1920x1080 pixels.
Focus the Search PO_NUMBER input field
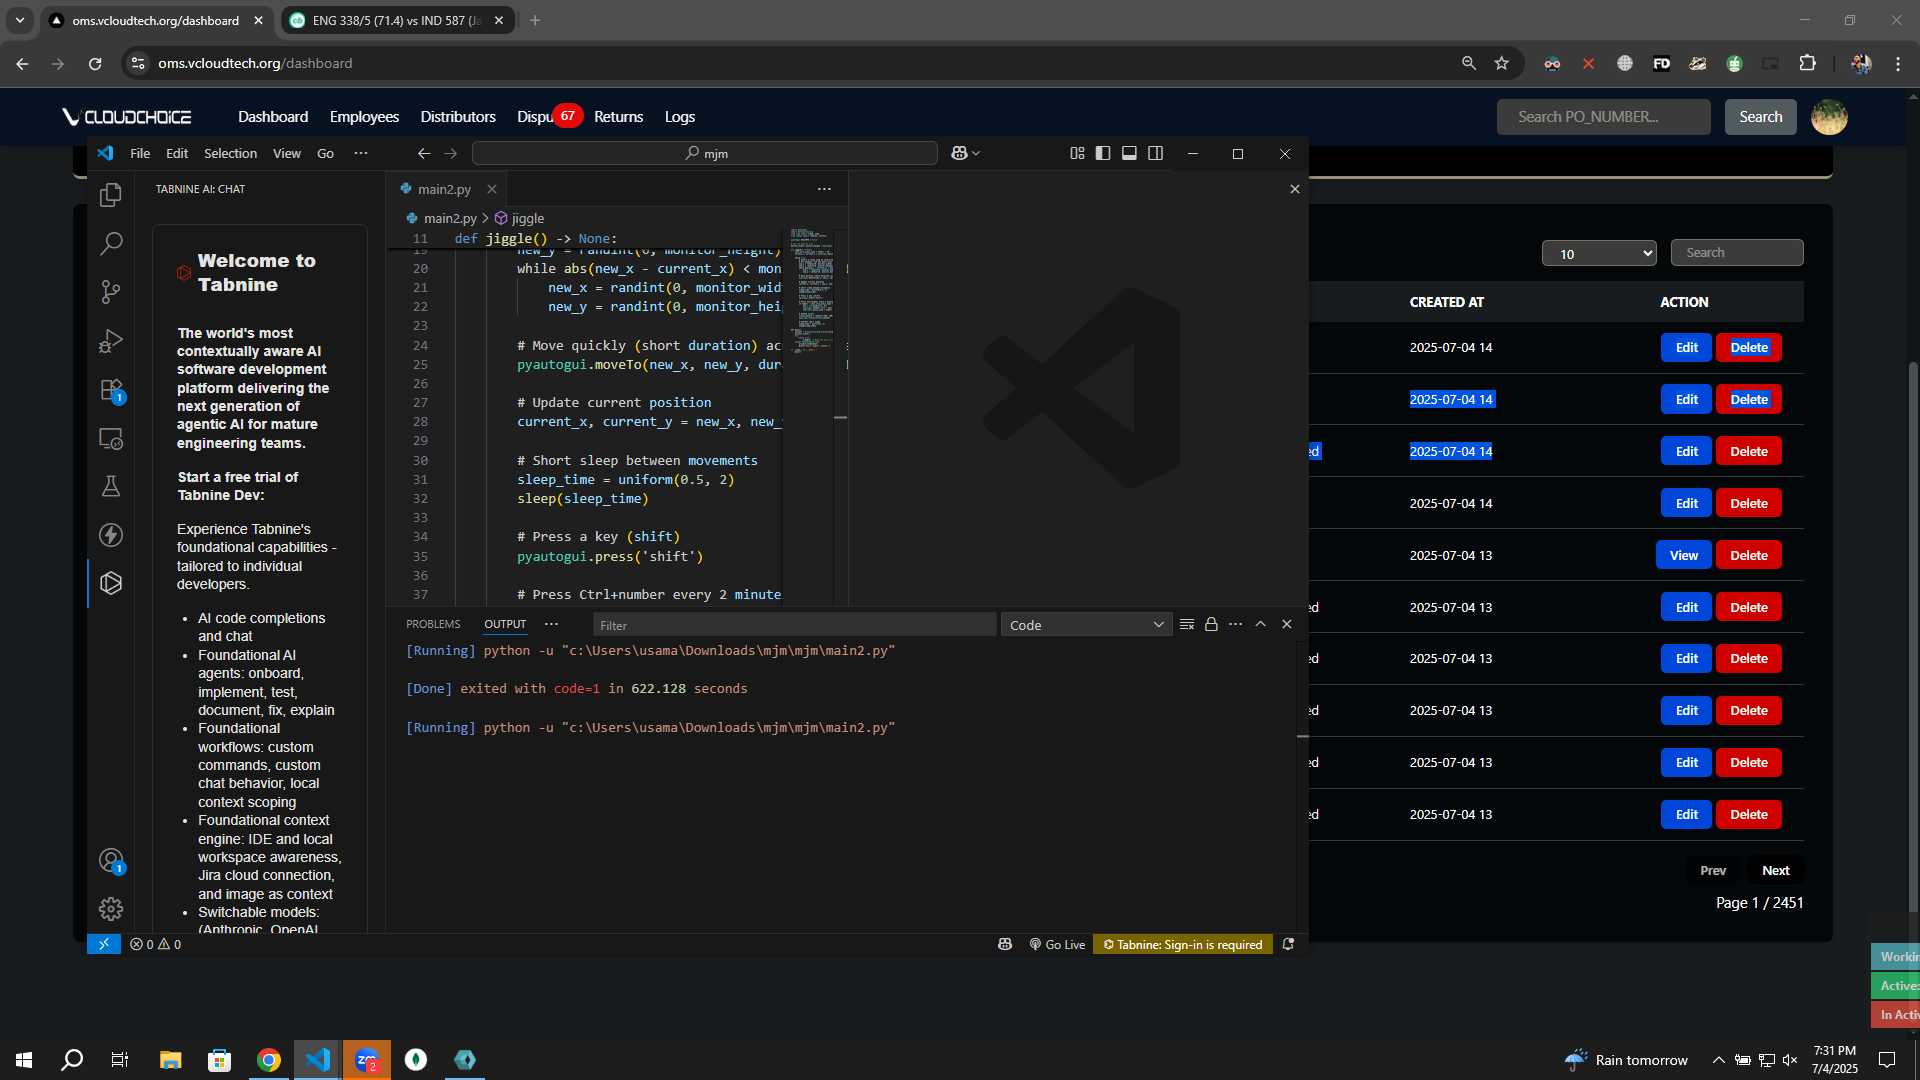[x=1603, y=117]
